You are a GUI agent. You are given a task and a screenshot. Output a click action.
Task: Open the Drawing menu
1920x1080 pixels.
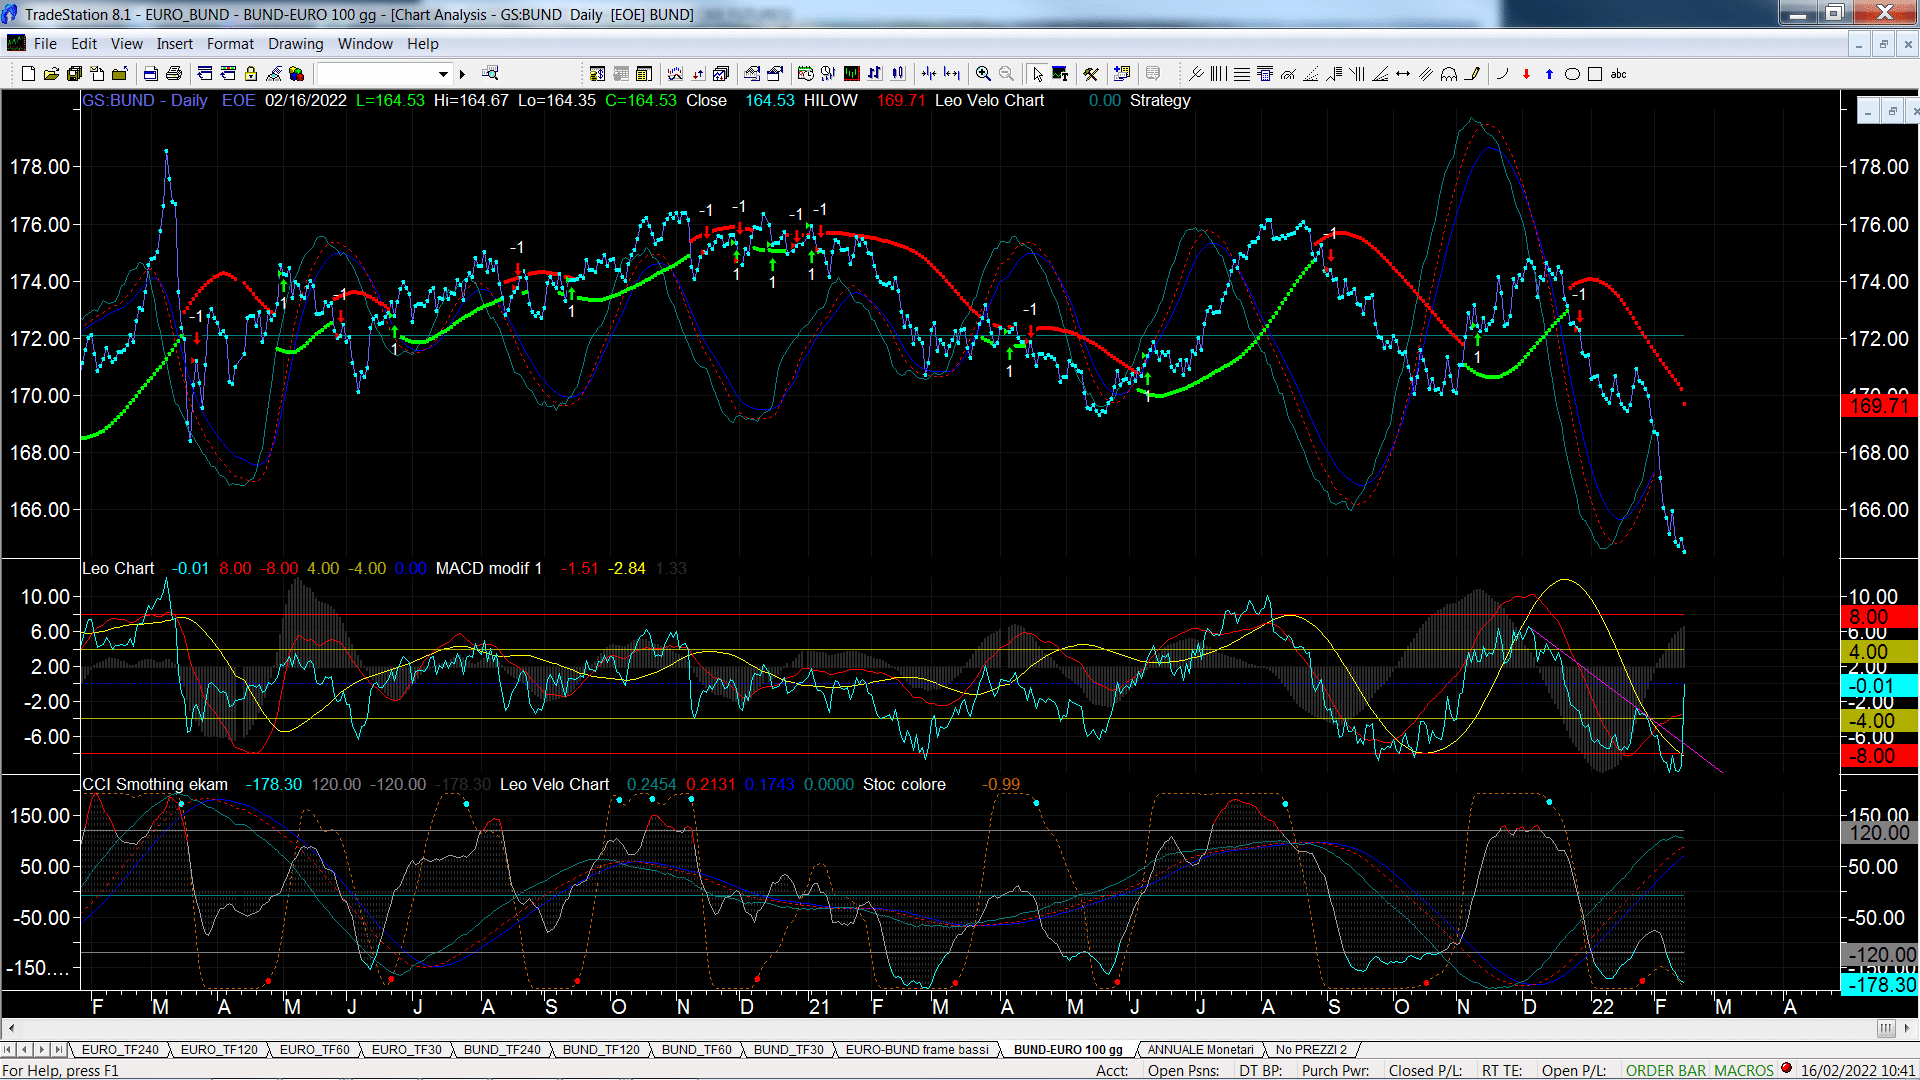(x=295, y=44)
